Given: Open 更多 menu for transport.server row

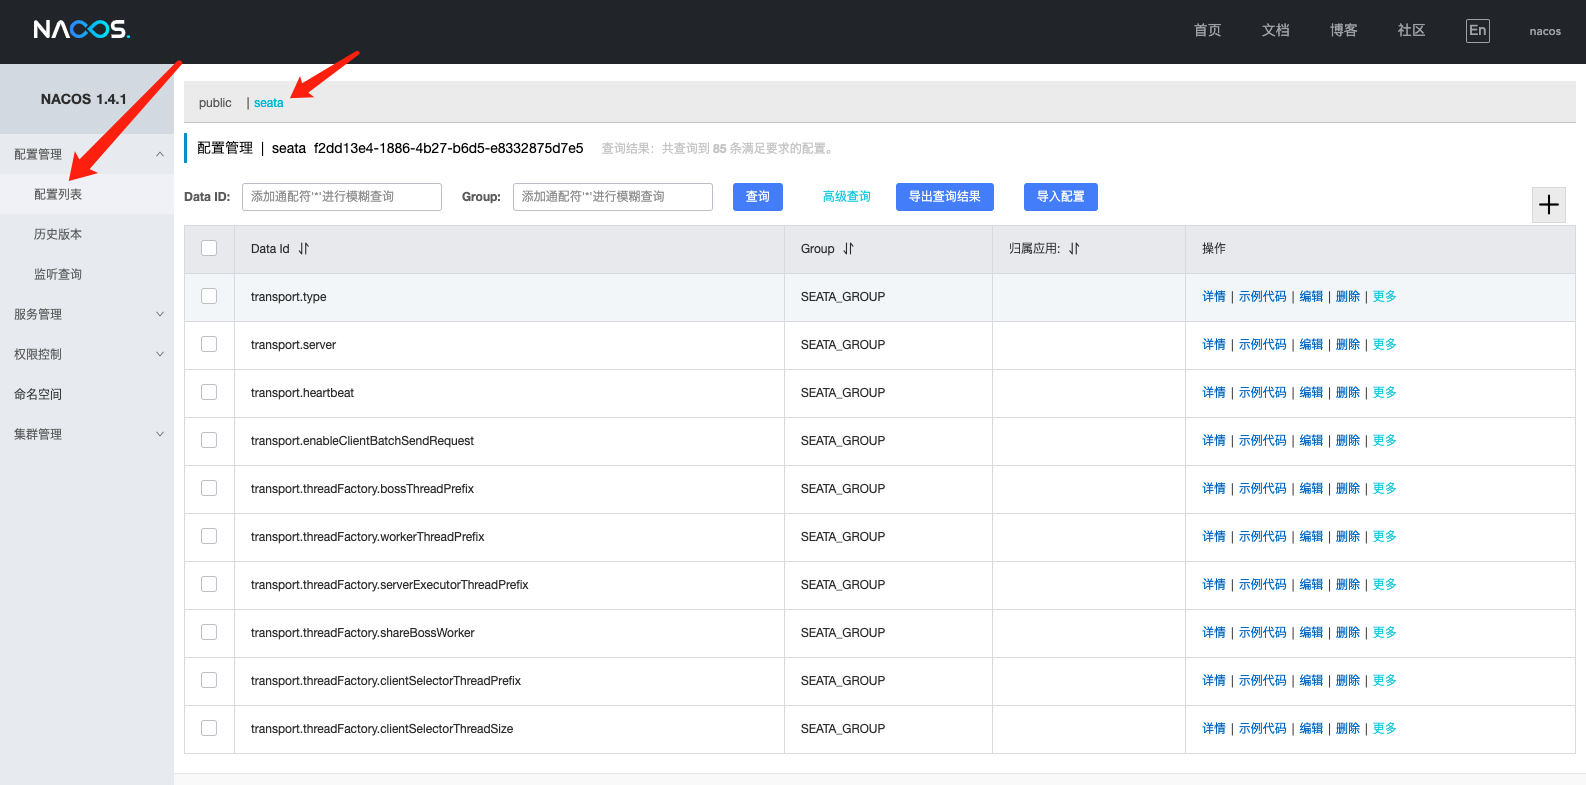Looking at the screenshot, I should click(x=1384, y=345).
